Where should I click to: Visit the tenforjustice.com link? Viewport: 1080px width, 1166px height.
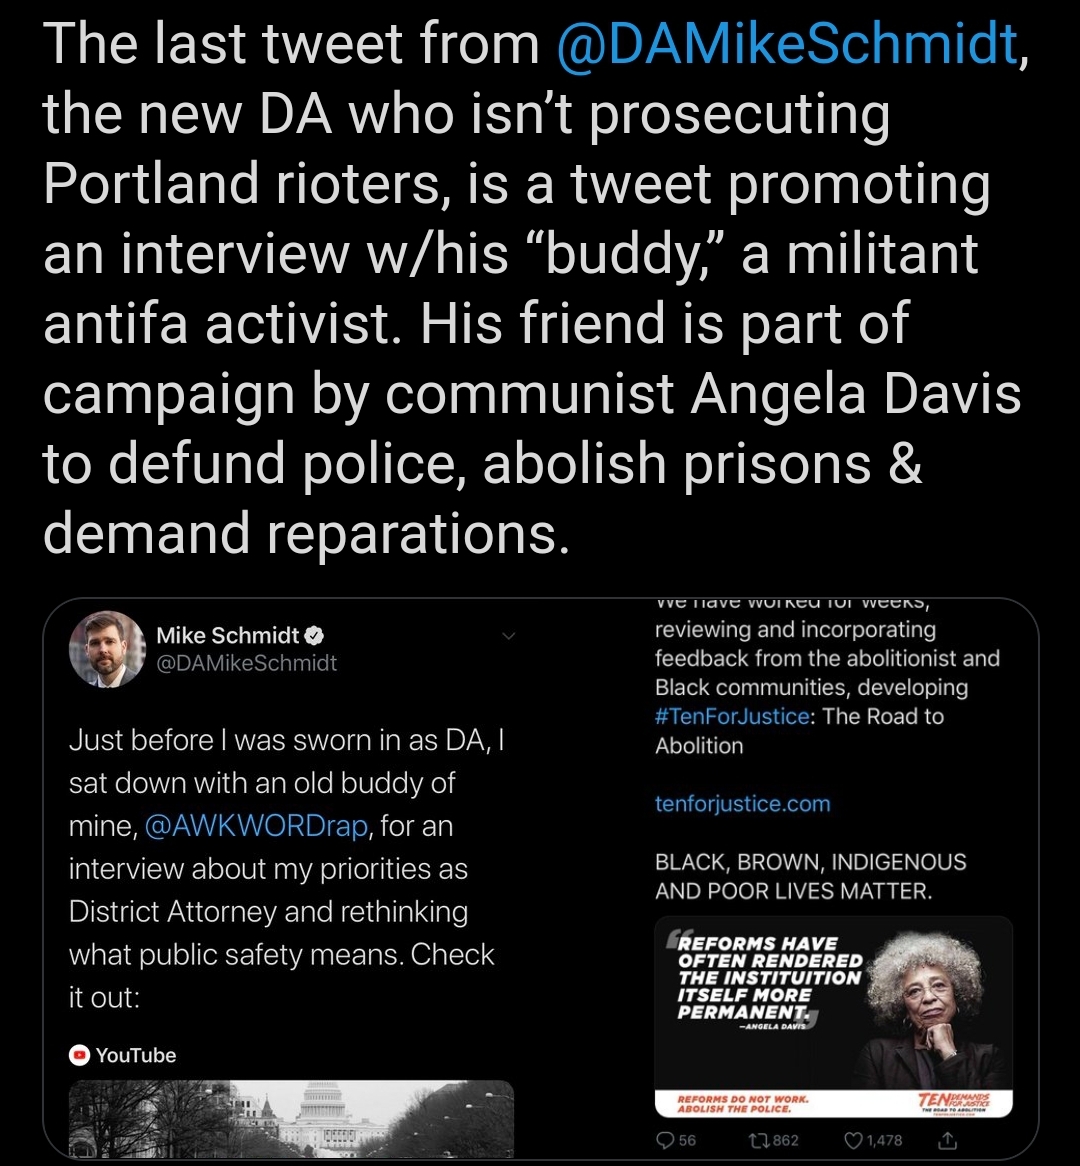pos(742,804)
